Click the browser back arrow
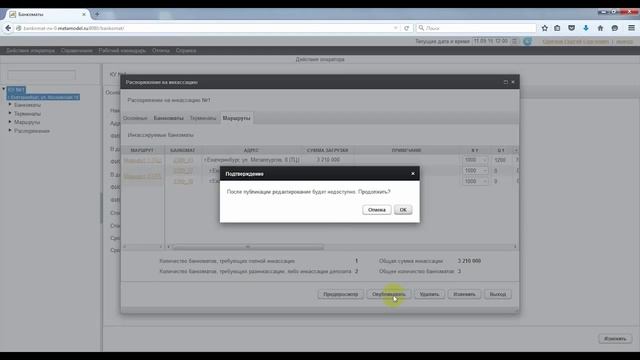Image resolution: width=640 pixels, height=360 pixels. tap(8, 28)
